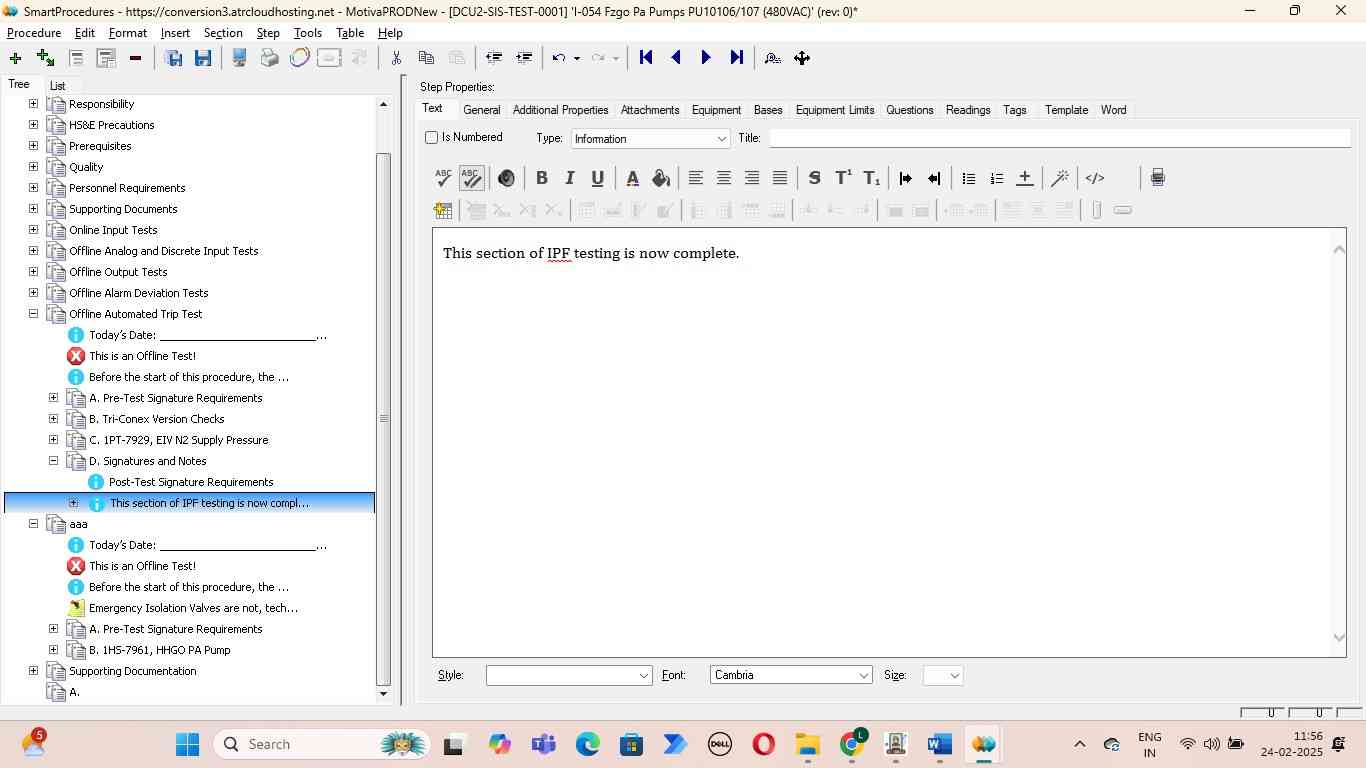1366x768 pixels.
Task: Click the HTML source code icon
Action: point(1095,178)
